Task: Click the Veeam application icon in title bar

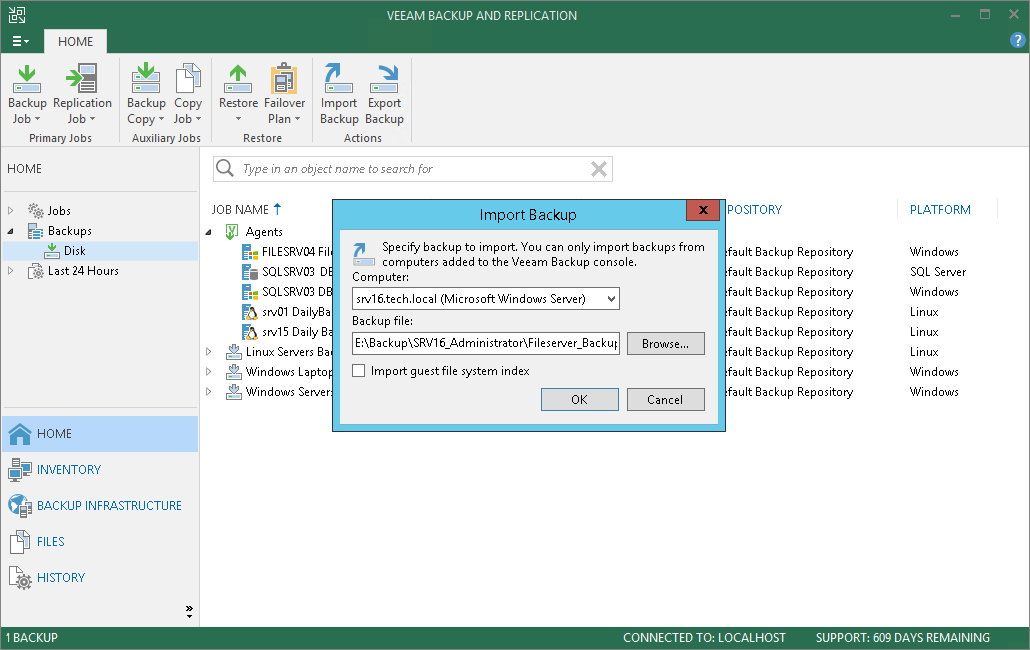Action: point(17,15)
